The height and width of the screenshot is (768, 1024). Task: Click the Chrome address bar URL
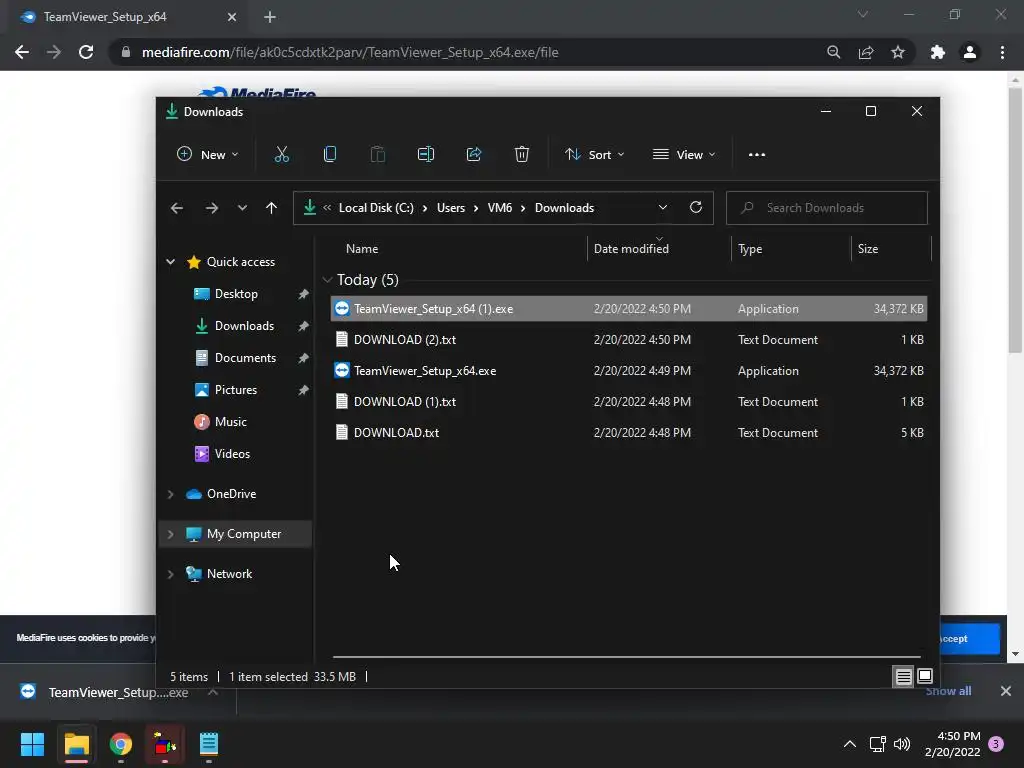click(350, 52)
